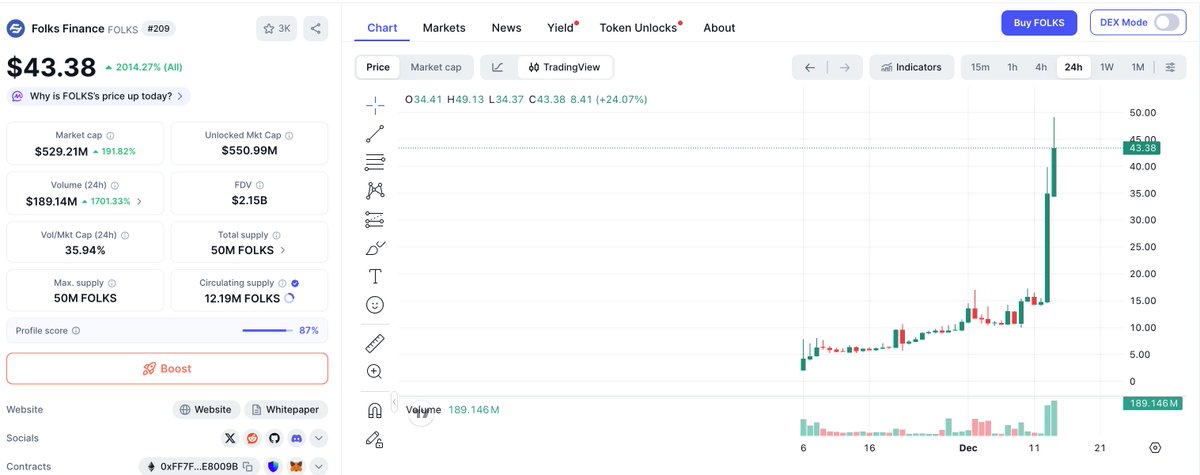Select the trend line drawing tool
Viewport: 1200px width, 475px height.
coord(375,133)
